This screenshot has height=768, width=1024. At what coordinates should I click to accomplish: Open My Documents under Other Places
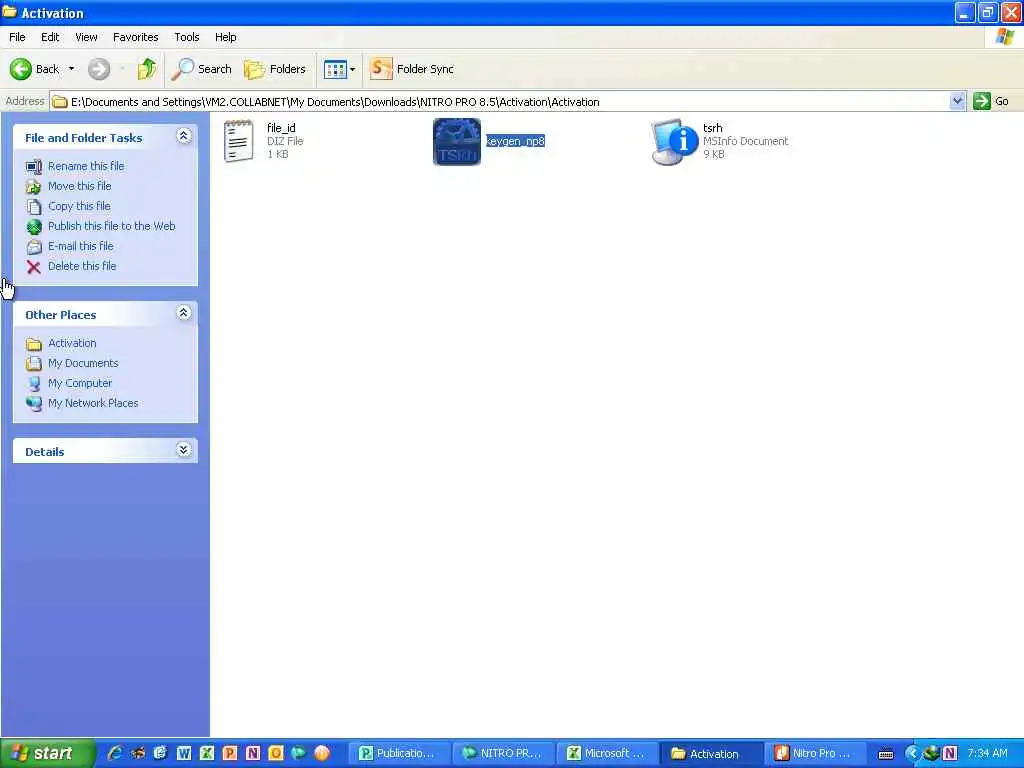point(83,363)
